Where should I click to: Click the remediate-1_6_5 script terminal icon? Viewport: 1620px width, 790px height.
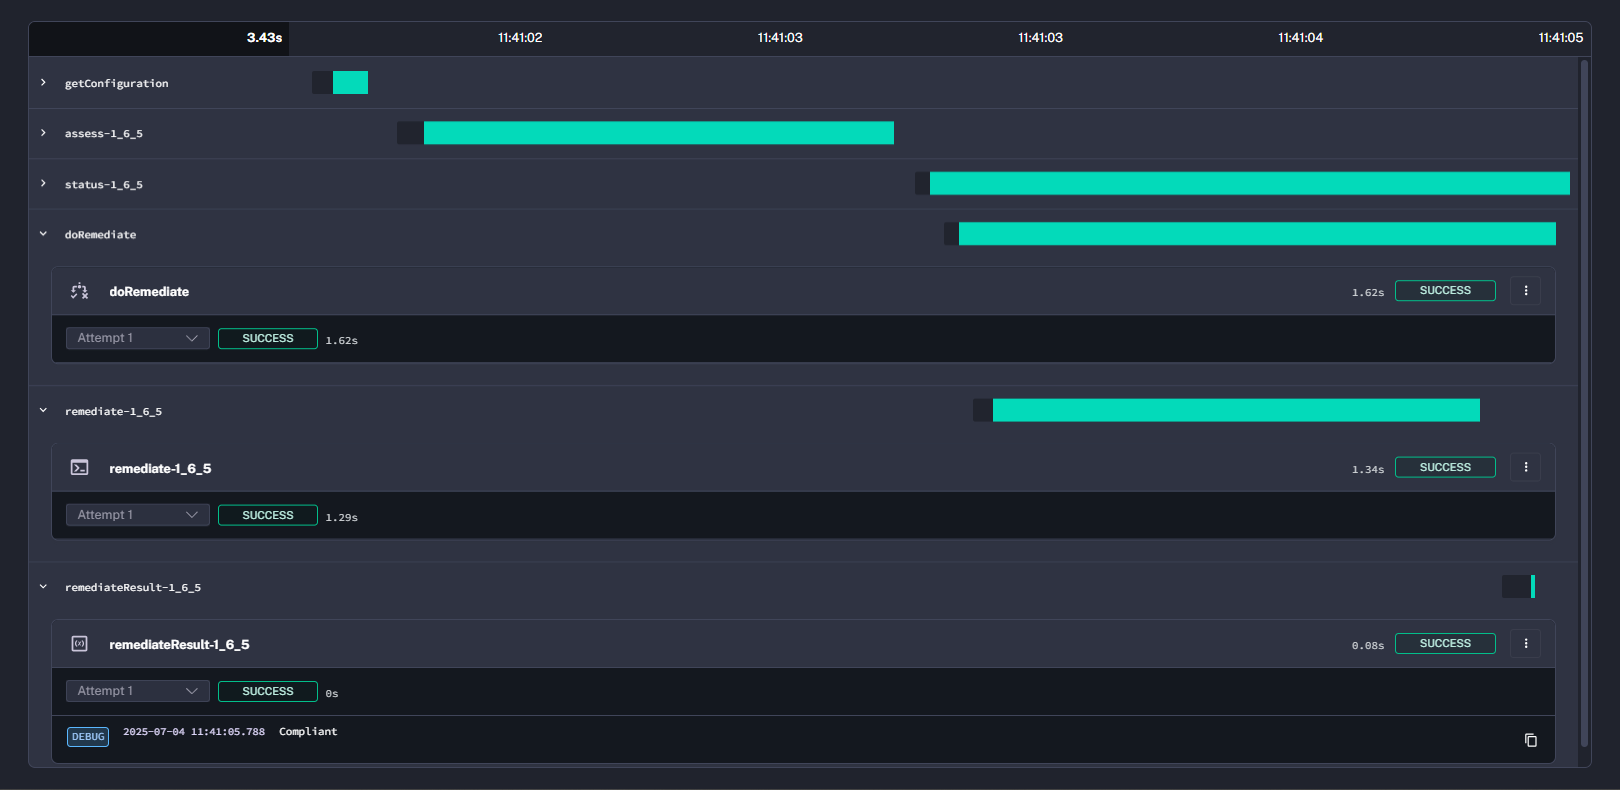click(79, 468)
